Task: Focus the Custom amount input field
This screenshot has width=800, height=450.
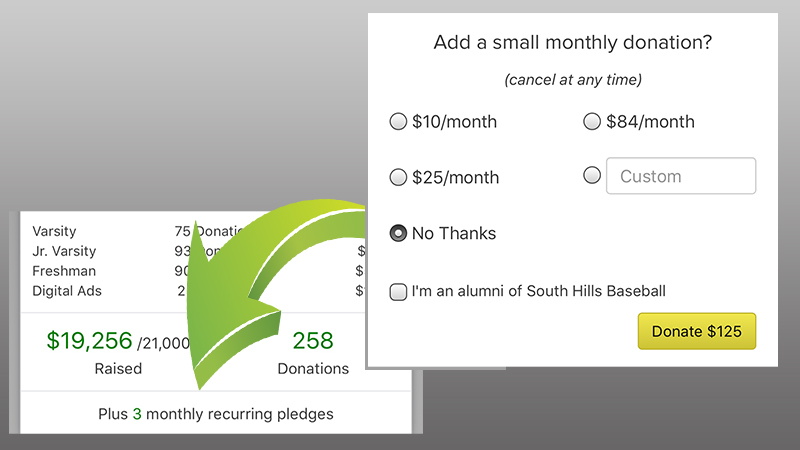Action: tap(681, 176)
